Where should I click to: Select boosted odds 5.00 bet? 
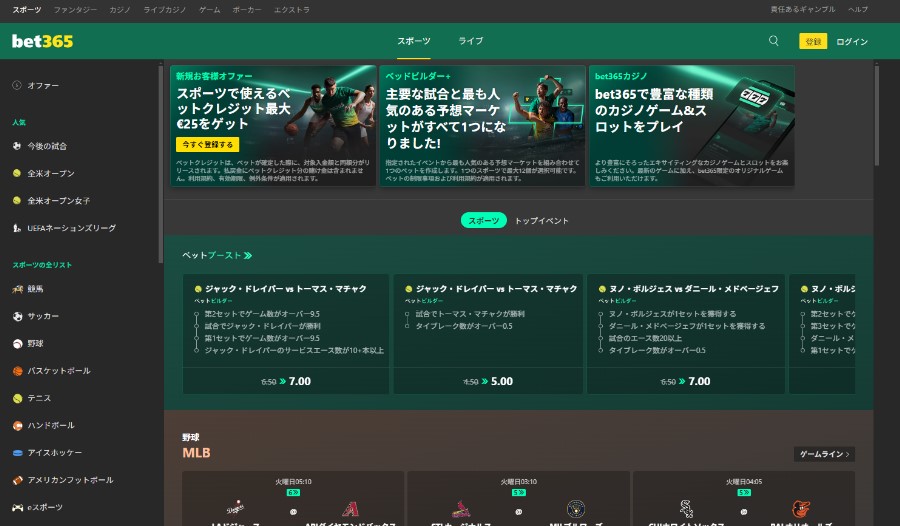[x=488, y=381]
